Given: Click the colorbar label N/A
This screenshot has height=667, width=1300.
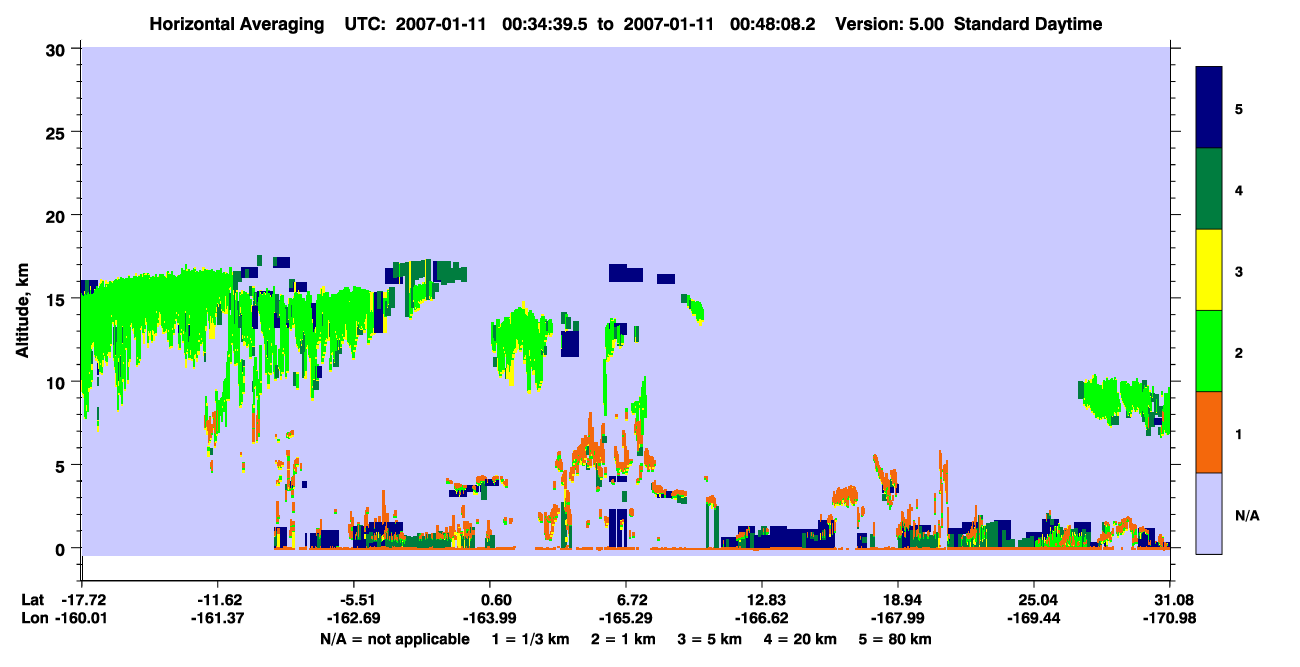Looking at the screenshot, I should pyautogui.click(x=1247, y=515).
